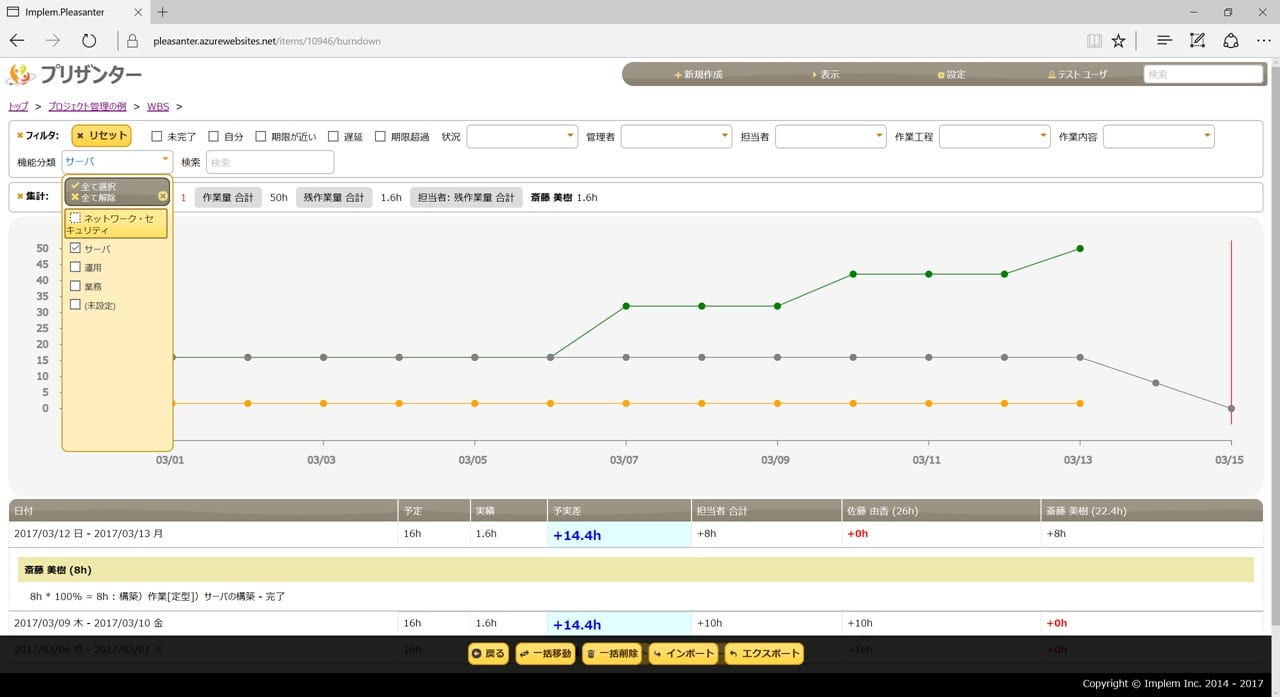Check the (未設定) option in the list
The height and width of the screenshot is (697, 1280).
75,305
